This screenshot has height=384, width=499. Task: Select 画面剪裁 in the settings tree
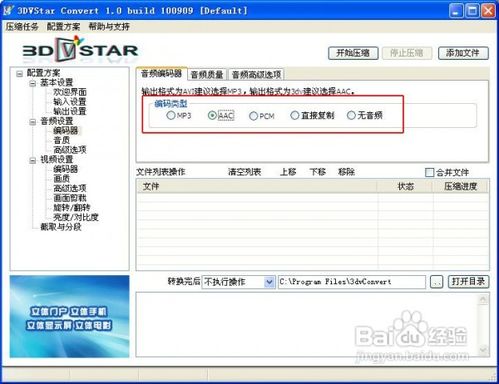click(x=70, y=198)
